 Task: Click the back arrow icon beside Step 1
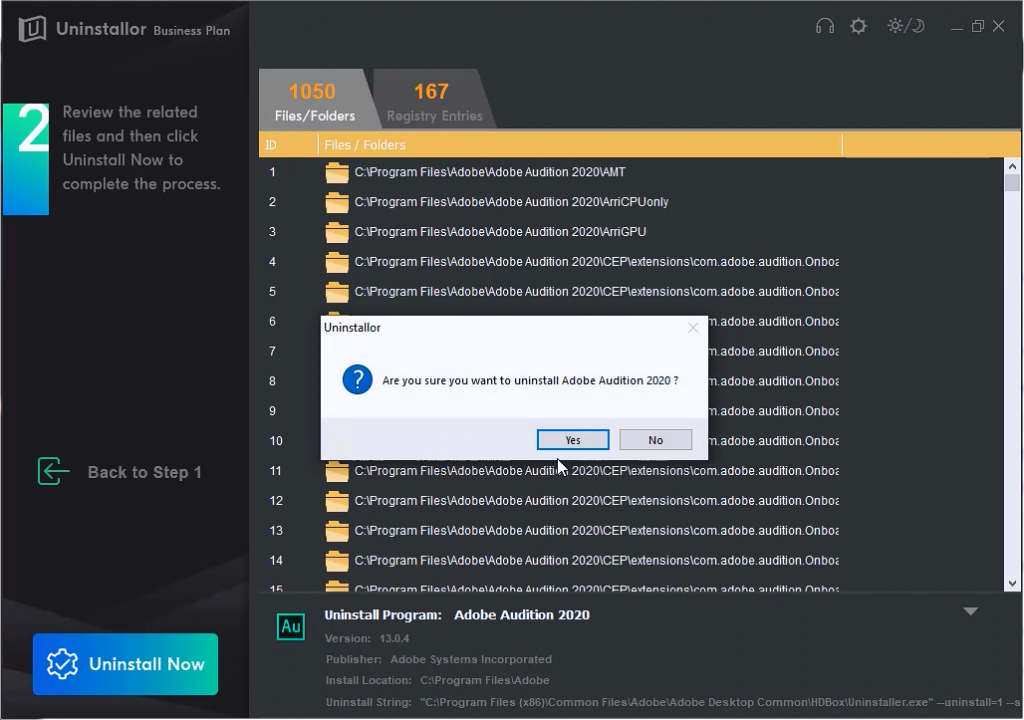53,472
